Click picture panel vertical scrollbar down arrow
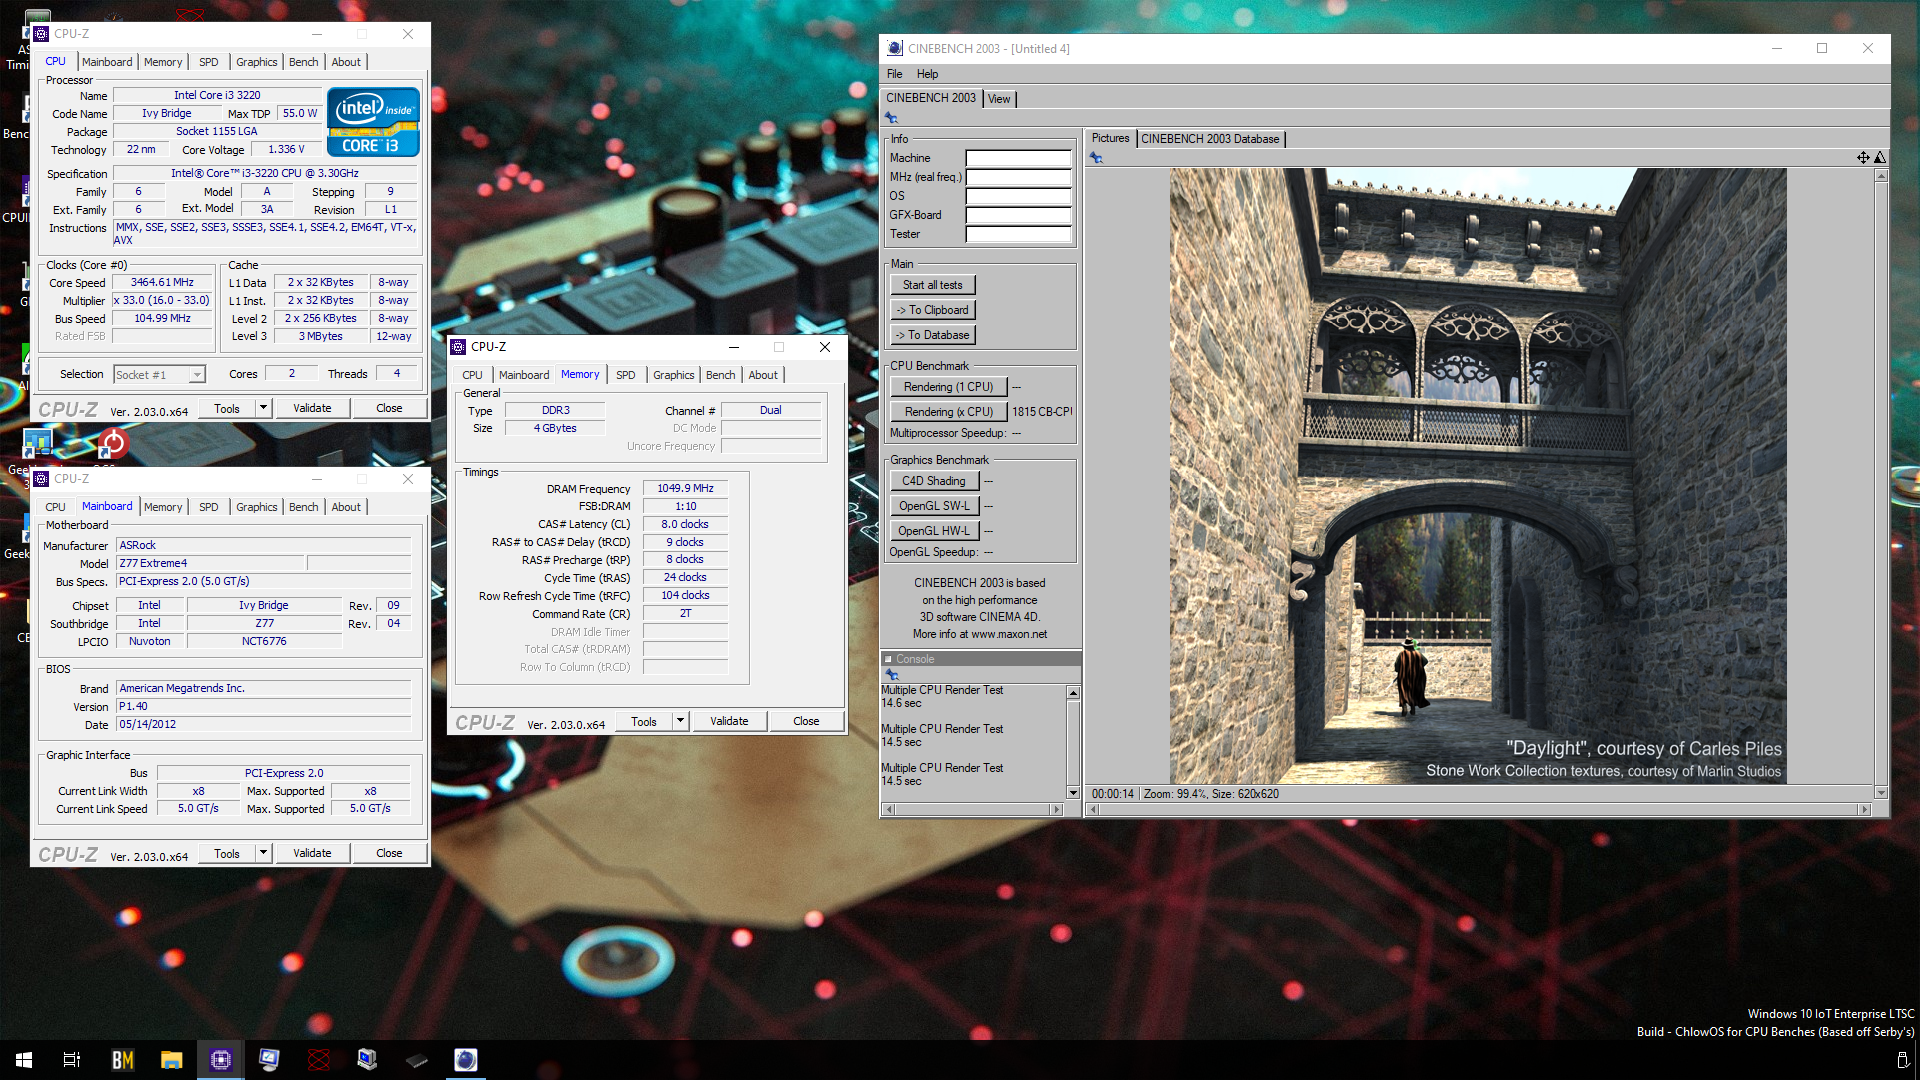This screenshot has height=1080, width=1920. [x=1881, y=793]
